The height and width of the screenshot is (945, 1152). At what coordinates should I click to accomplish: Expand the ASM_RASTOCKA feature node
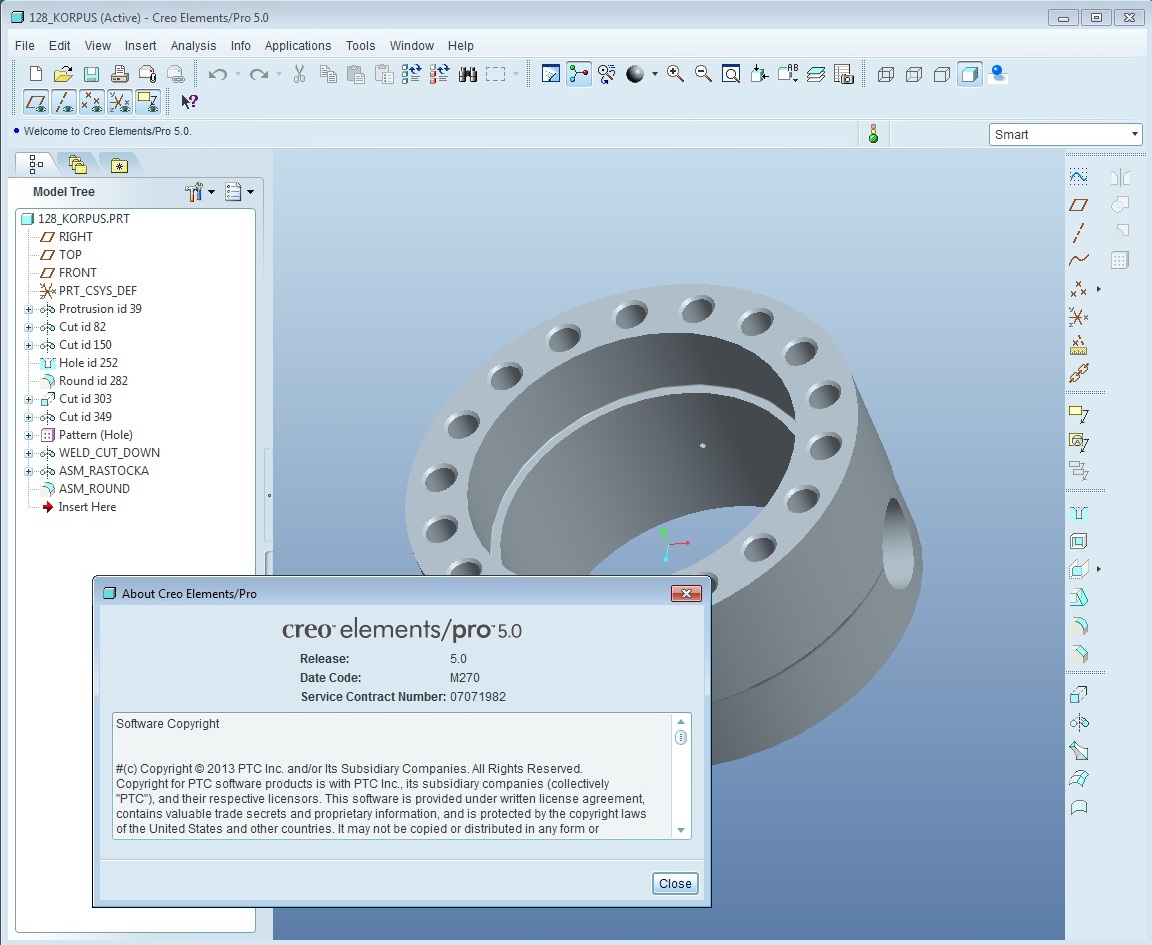tap(29, 471)
